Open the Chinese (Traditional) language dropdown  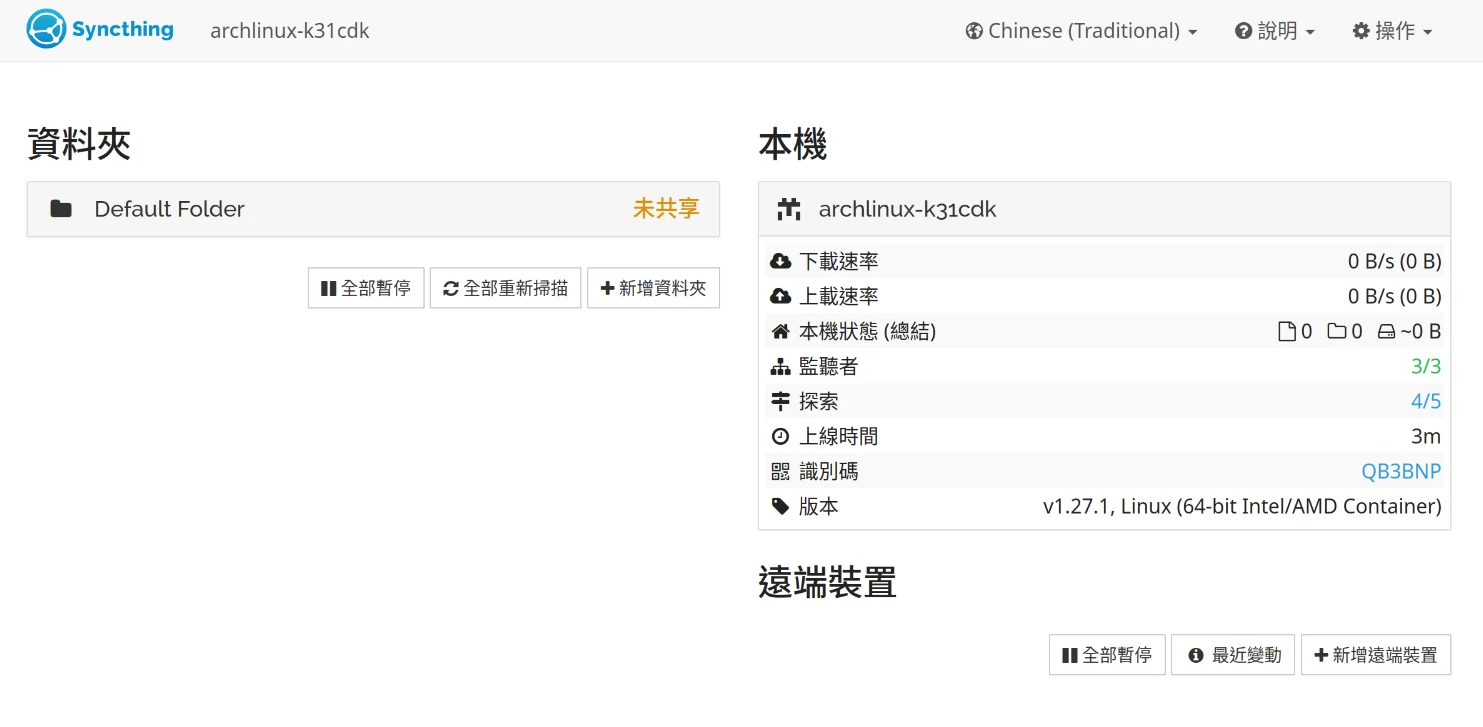coord(1081,31)
